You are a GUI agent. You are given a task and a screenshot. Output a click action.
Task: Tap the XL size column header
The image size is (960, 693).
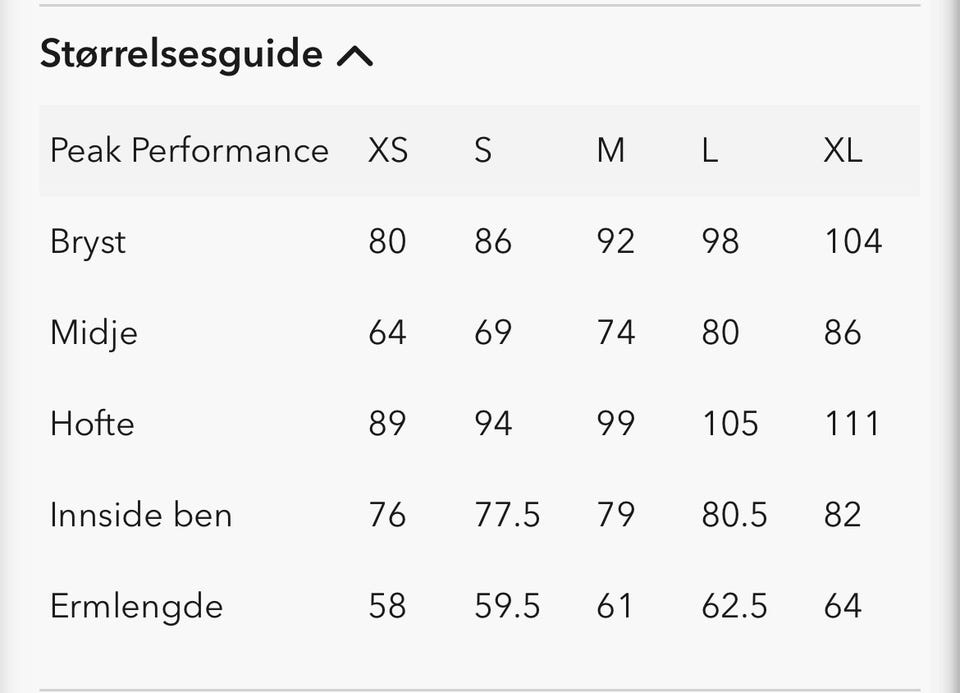pyautogui.click(x=842, y=150)
